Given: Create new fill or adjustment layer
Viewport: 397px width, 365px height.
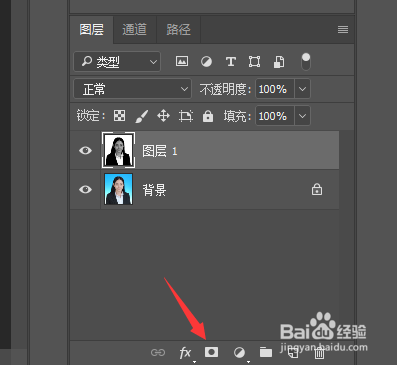Looking at the screenshot, I should click(239, 352).
